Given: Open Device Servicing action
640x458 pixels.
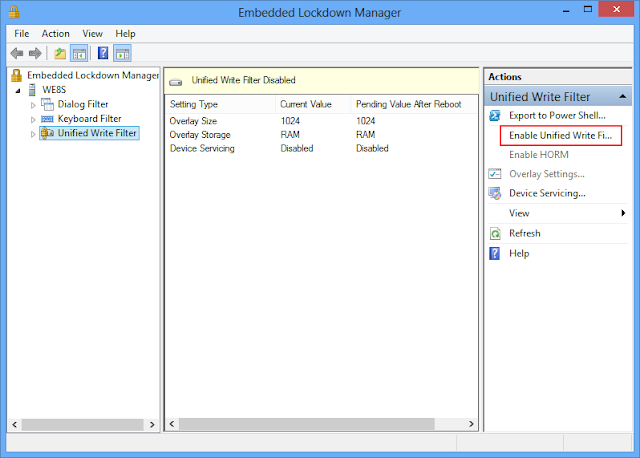Looking at the screenshot, I should 547,193.
